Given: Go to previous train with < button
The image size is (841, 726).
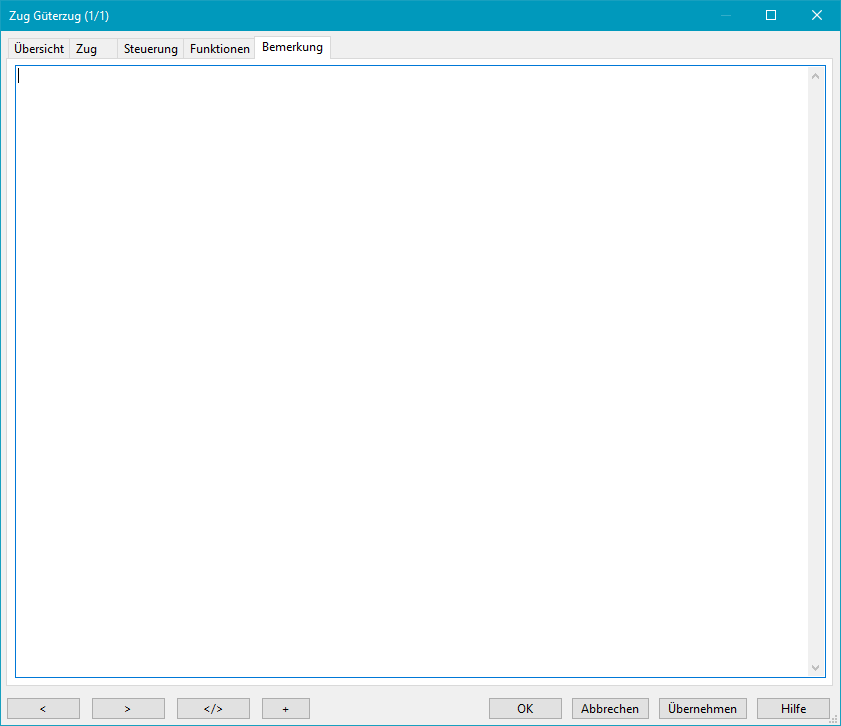Looking at the screenshot, I should click(x=43, y=708).
